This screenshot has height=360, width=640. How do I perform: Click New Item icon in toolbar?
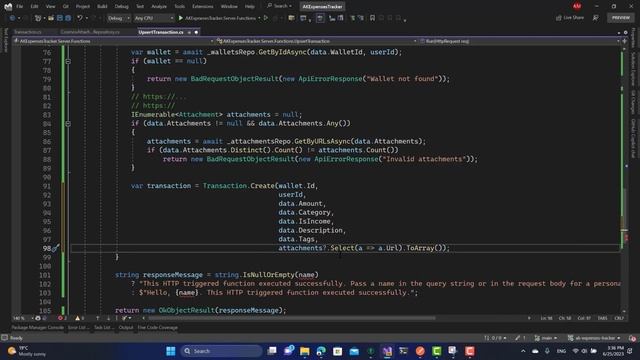click(38, 18)
